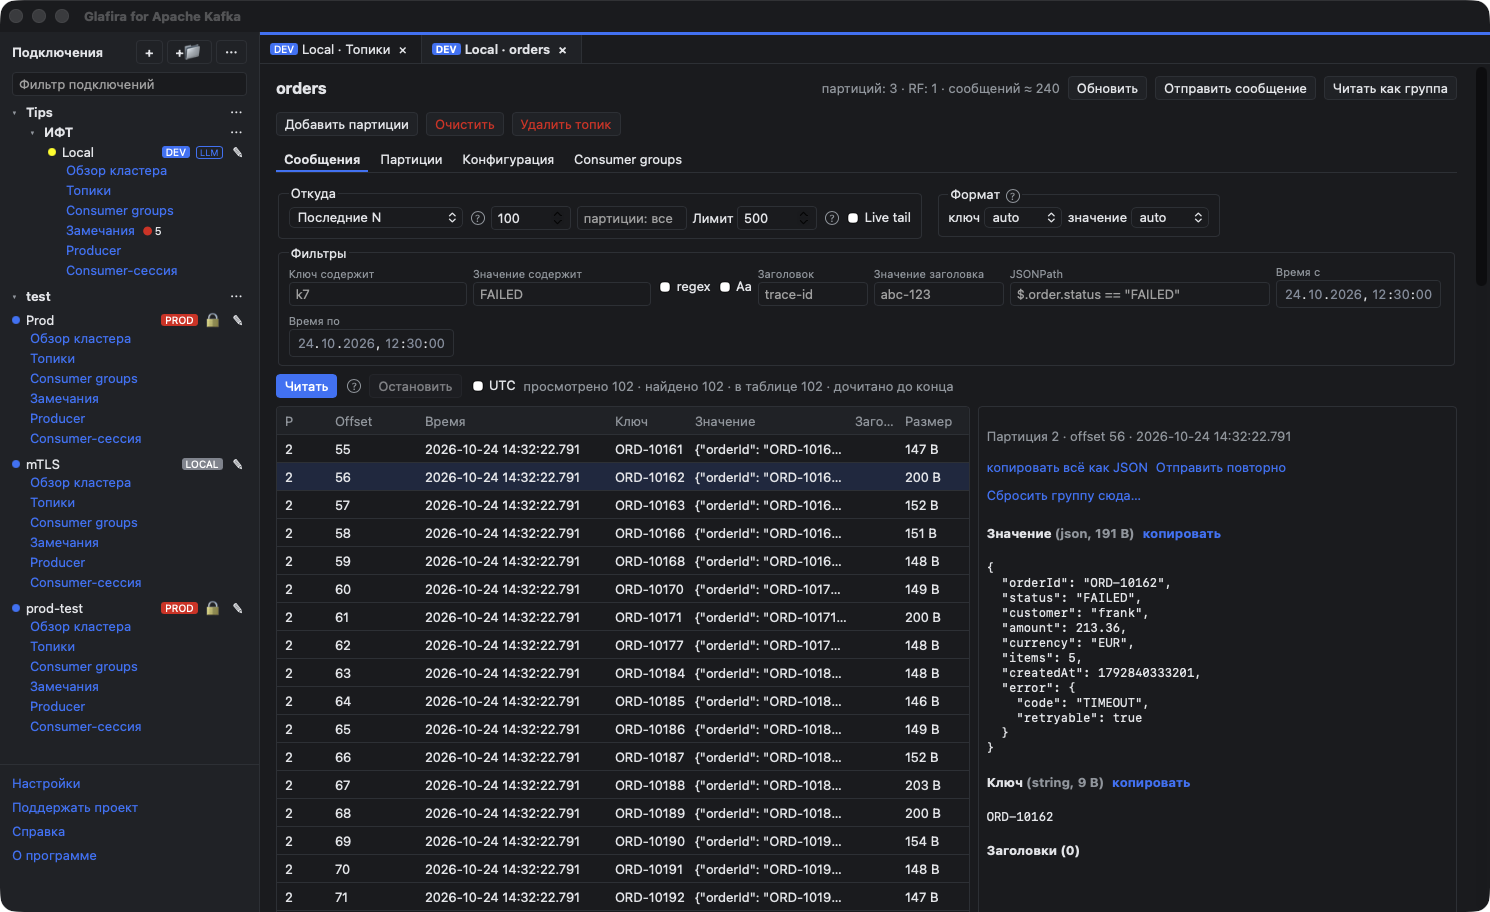This screenshot has height=912, width=1490.
Task: Click help icon beside the Читать button
Action: click(354, 386)
